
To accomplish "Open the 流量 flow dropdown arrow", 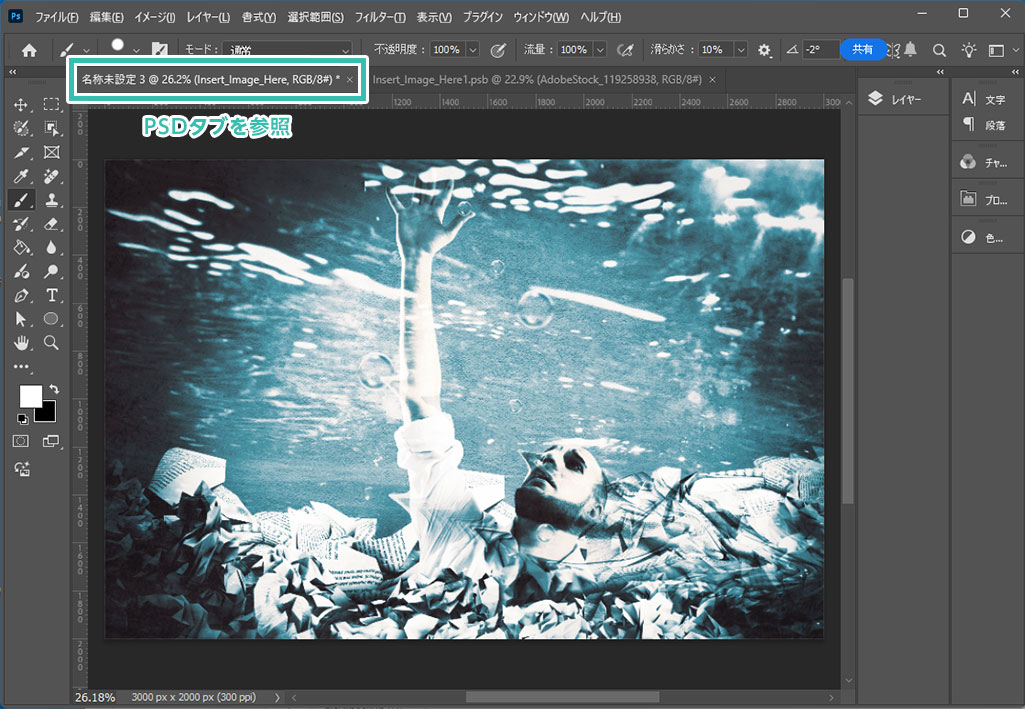I will (599, 50).
